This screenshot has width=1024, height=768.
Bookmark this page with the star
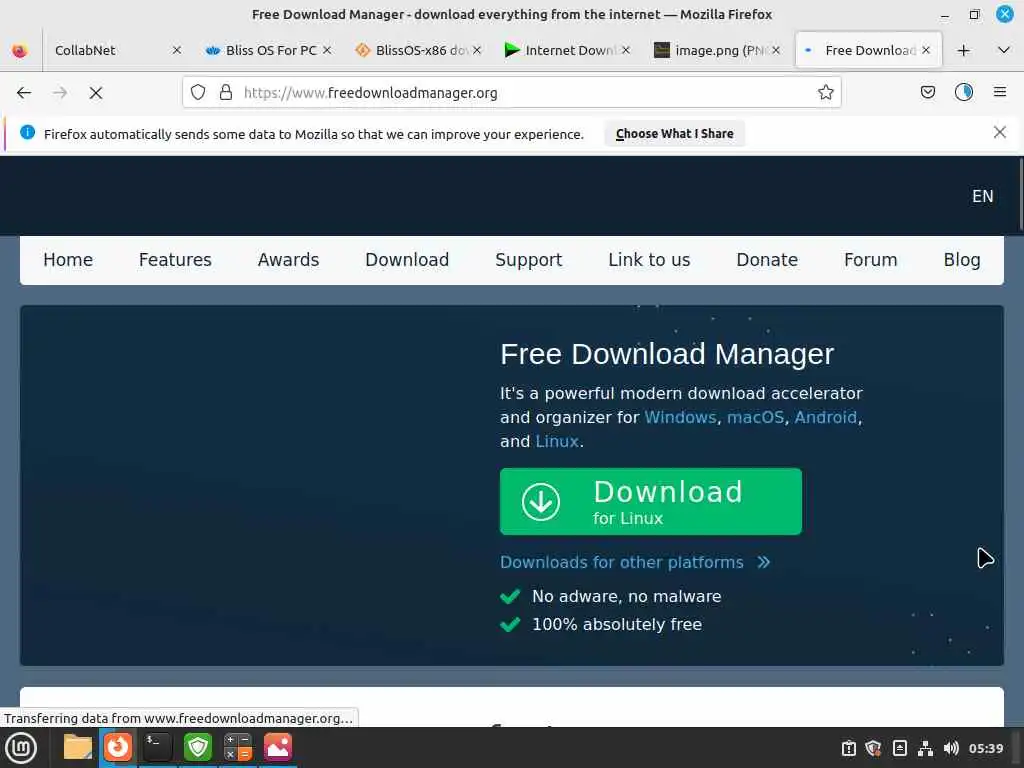click(825, 93)
